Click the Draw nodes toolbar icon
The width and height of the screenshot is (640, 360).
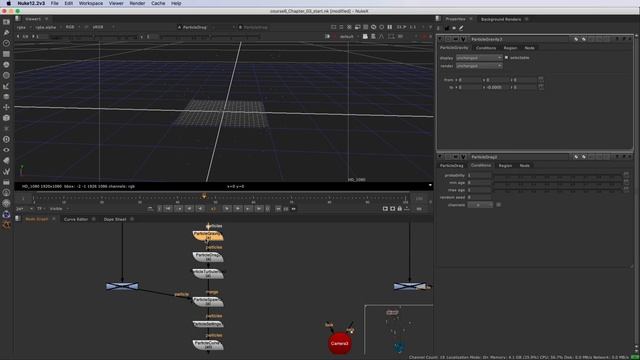point(6,32)
